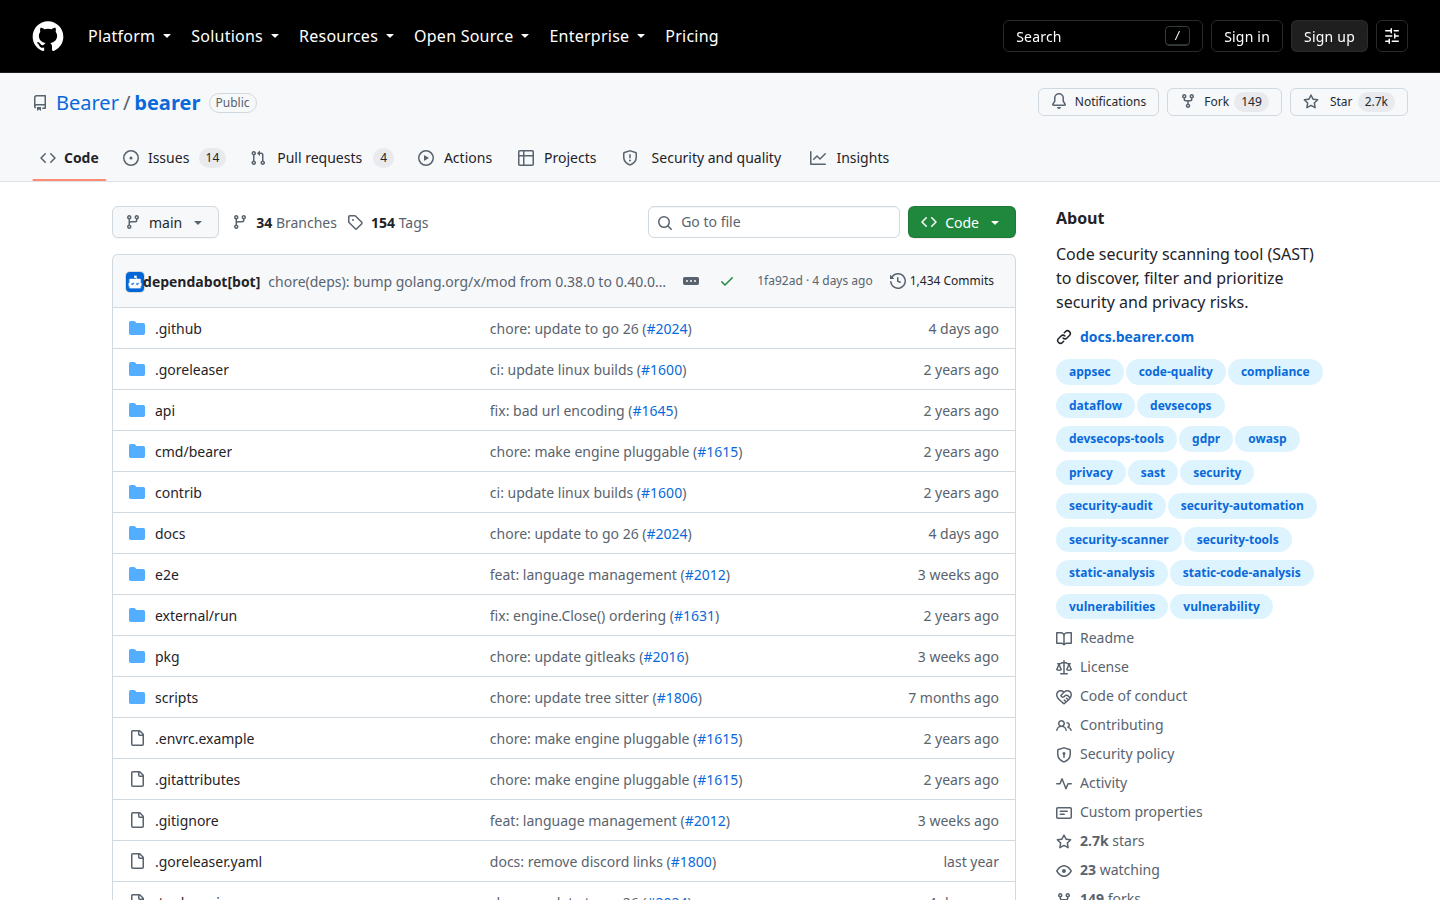The image size is (1440, 900).
Task: Click the dependabot avatar icon
Action: (135, 282)
